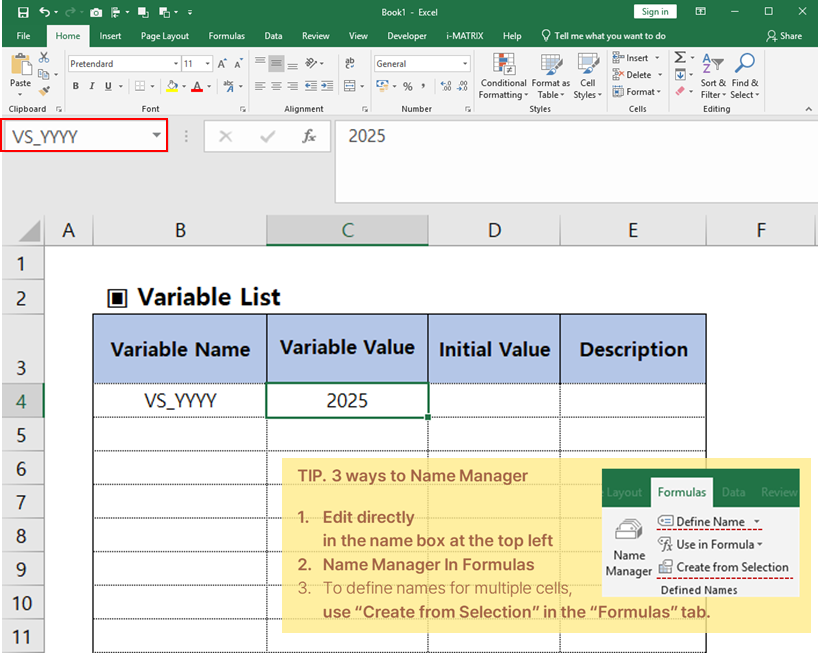Toggle Italic formatting
818x653 pixels.
(x=92, y=87)
